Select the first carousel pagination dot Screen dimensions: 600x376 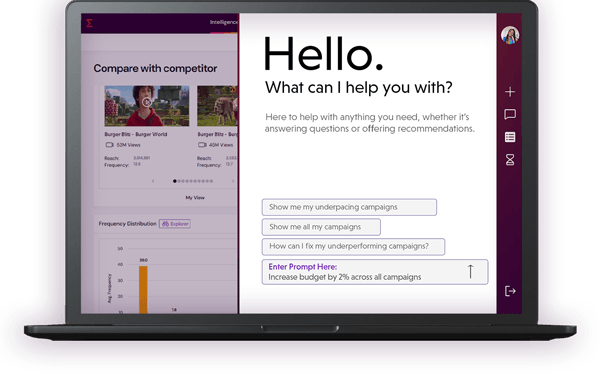coord(175,181)
